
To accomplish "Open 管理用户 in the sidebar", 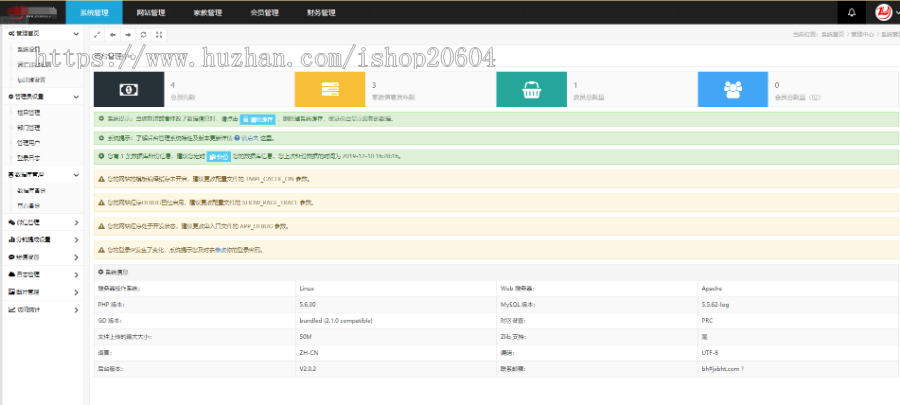I will tap(29, 142).
